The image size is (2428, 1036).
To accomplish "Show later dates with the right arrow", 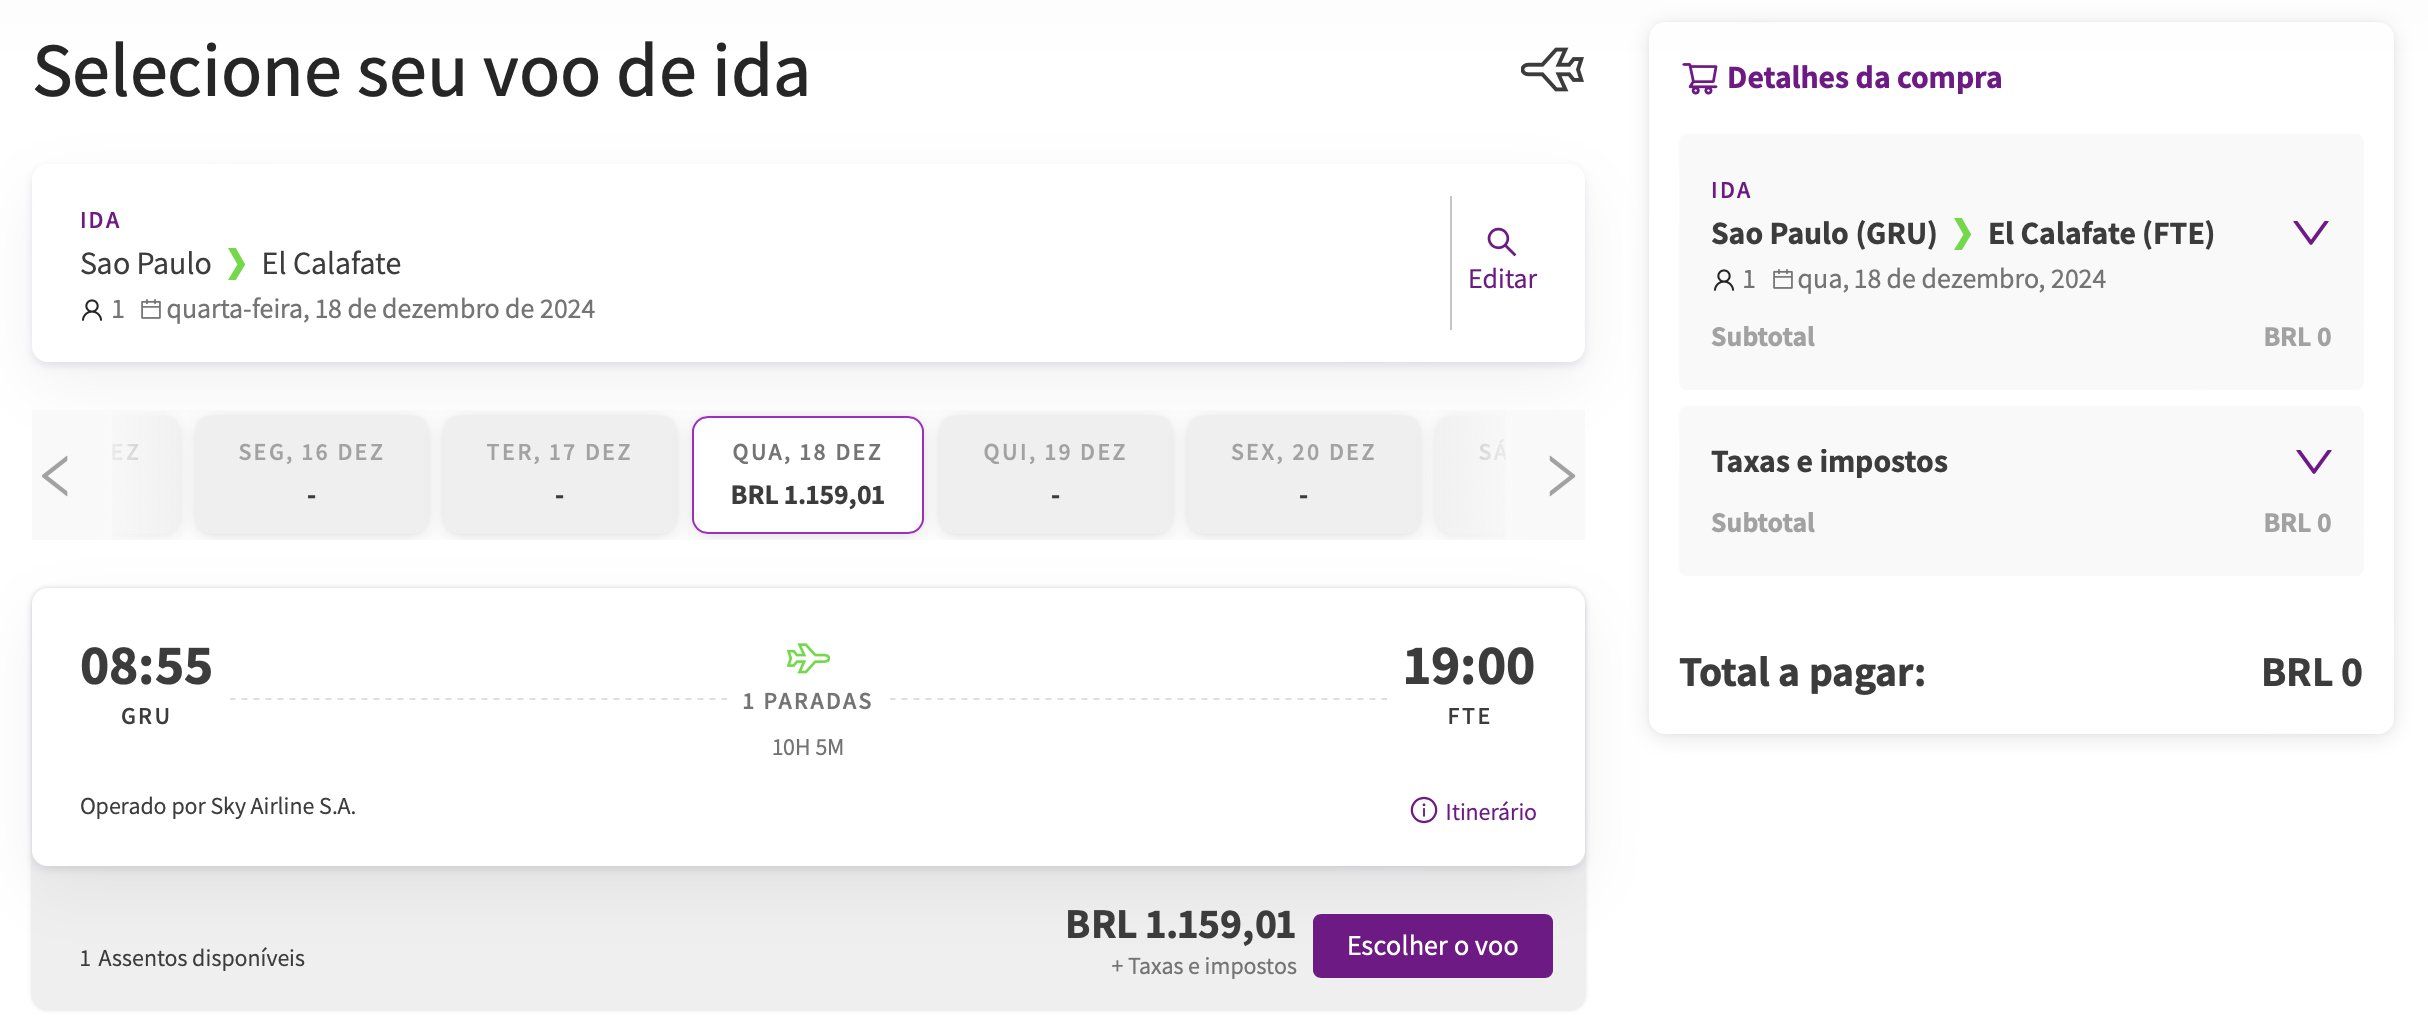I will [x=1560, y=475].
